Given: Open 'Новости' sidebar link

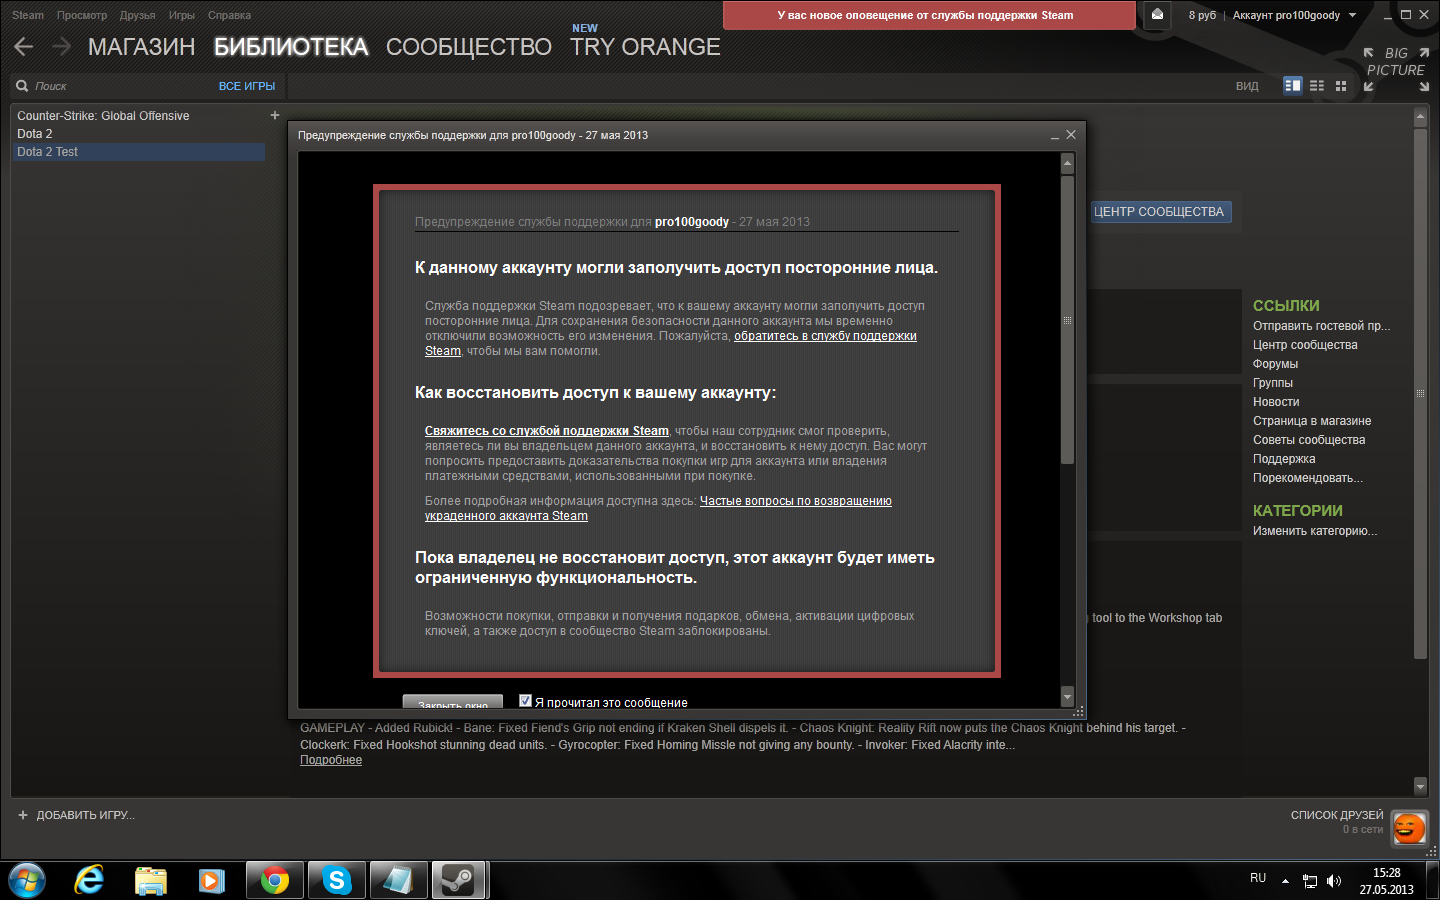Looking at the screenshot, I should [1276, 402].
